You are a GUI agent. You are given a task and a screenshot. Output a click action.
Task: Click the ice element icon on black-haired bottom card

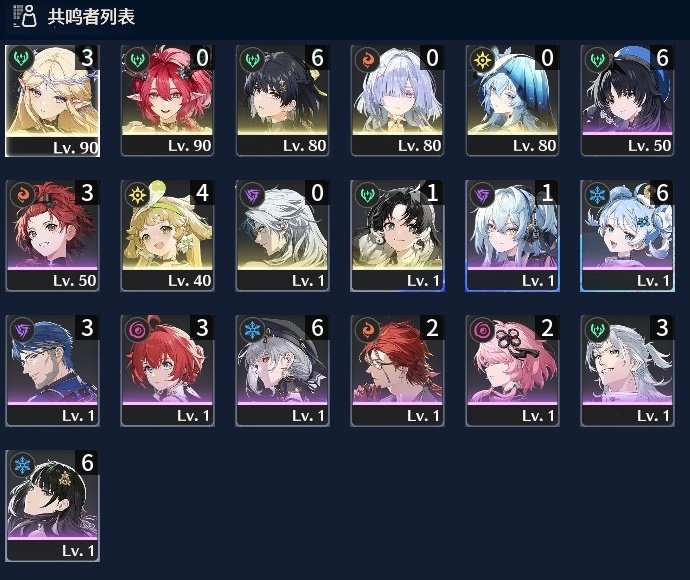coord(22,464)
